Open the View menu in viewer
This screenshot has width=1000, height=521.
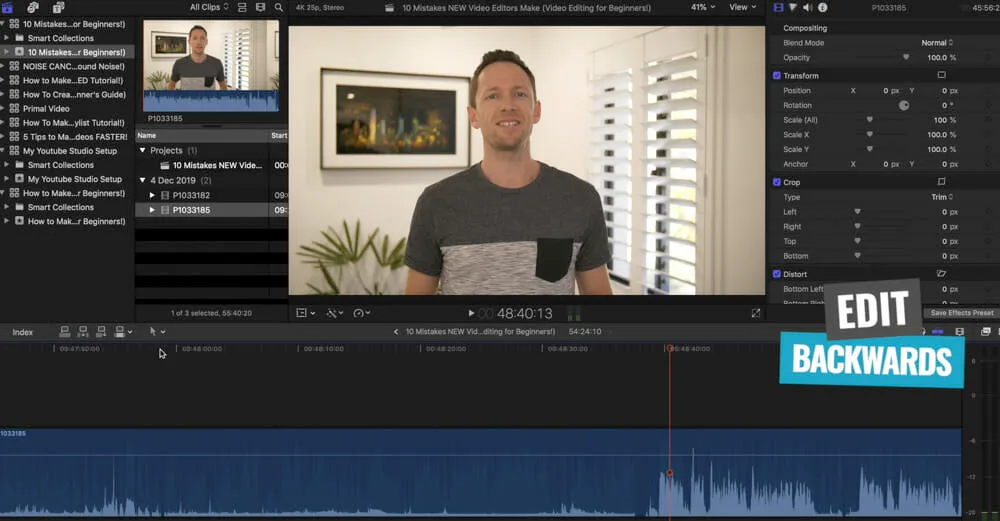tap(742, 7)
